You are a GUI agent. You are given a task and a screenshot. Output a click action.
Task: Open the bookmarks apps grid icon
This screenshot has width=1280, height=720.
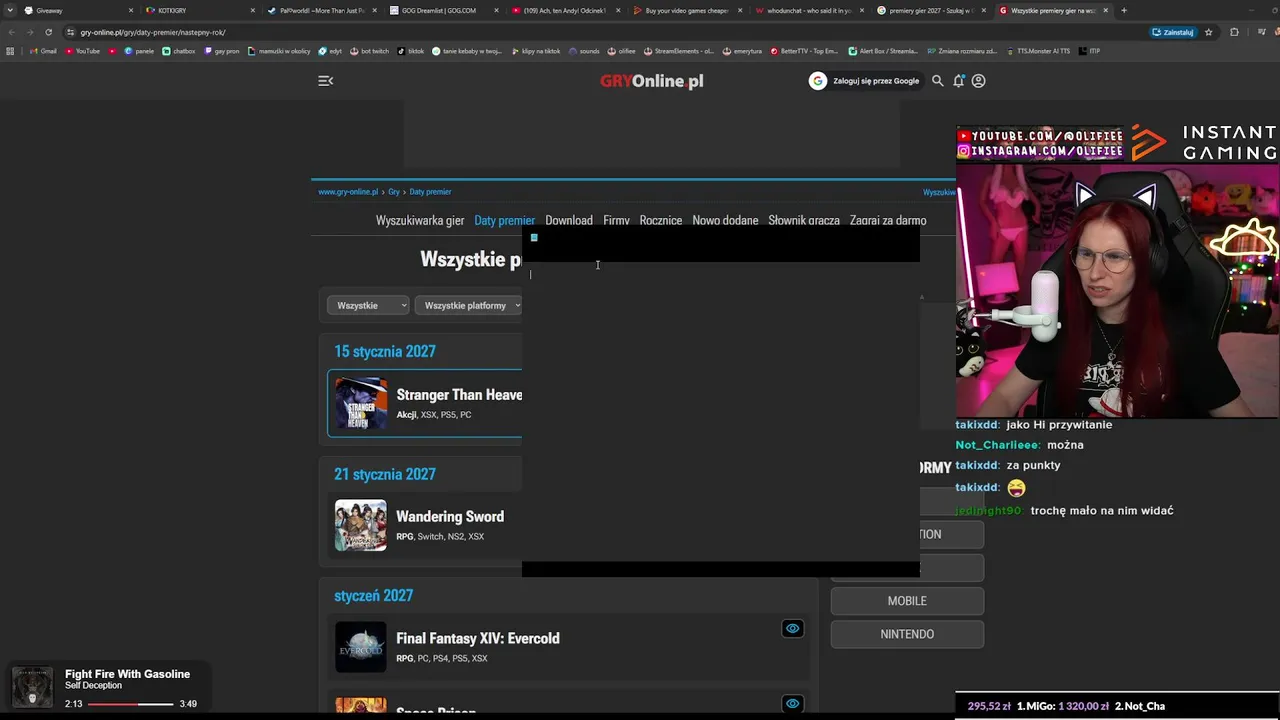coord(10,51)
